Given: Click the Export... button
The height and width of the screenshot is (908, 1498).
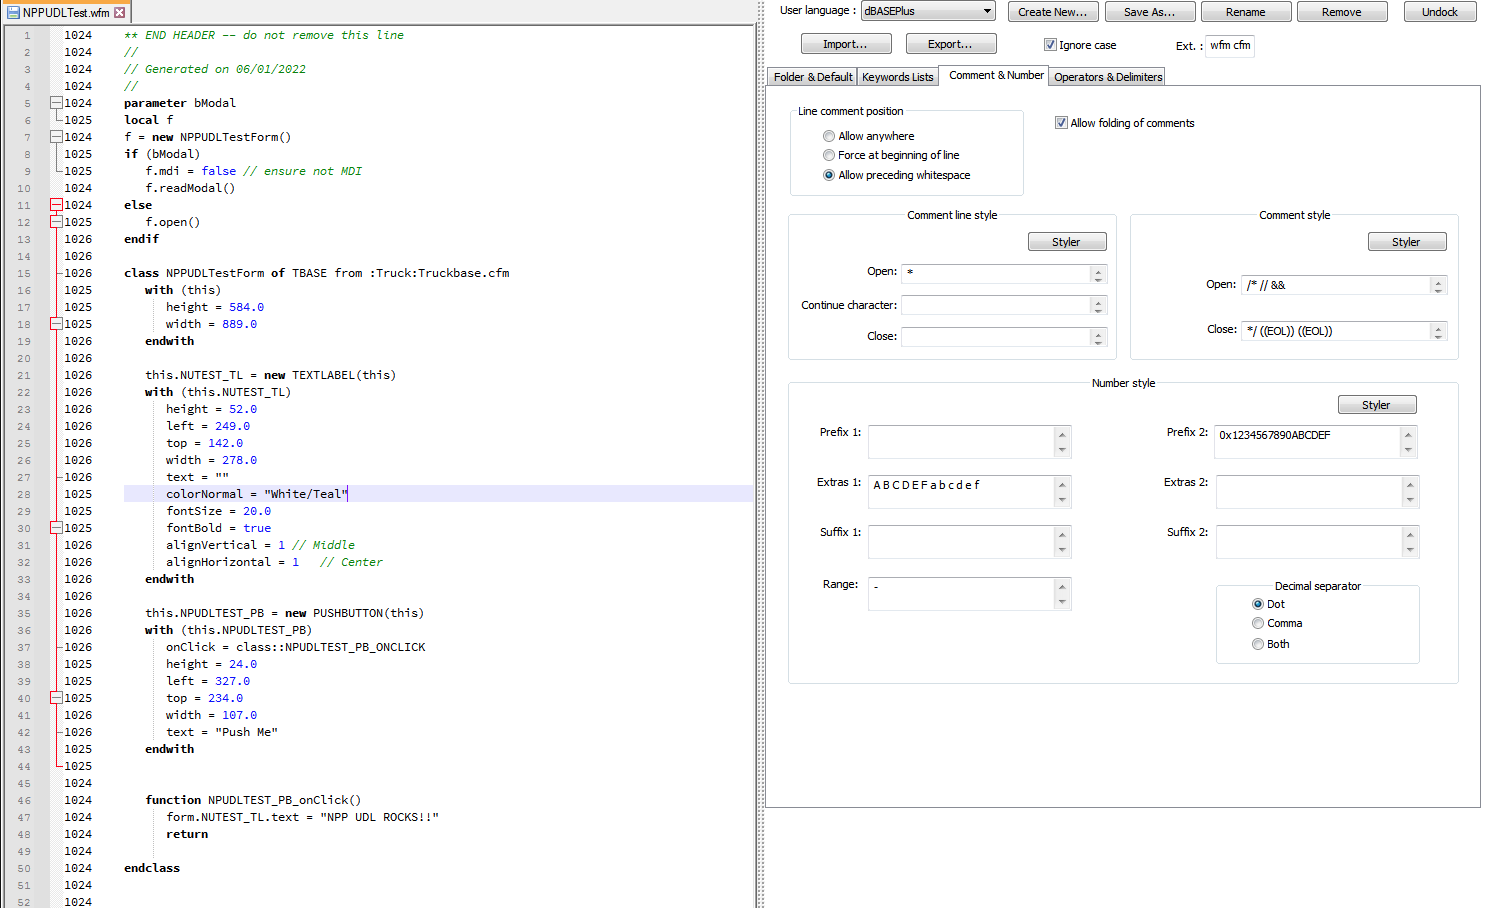Looking at the screenshot, I should point(950,44).
